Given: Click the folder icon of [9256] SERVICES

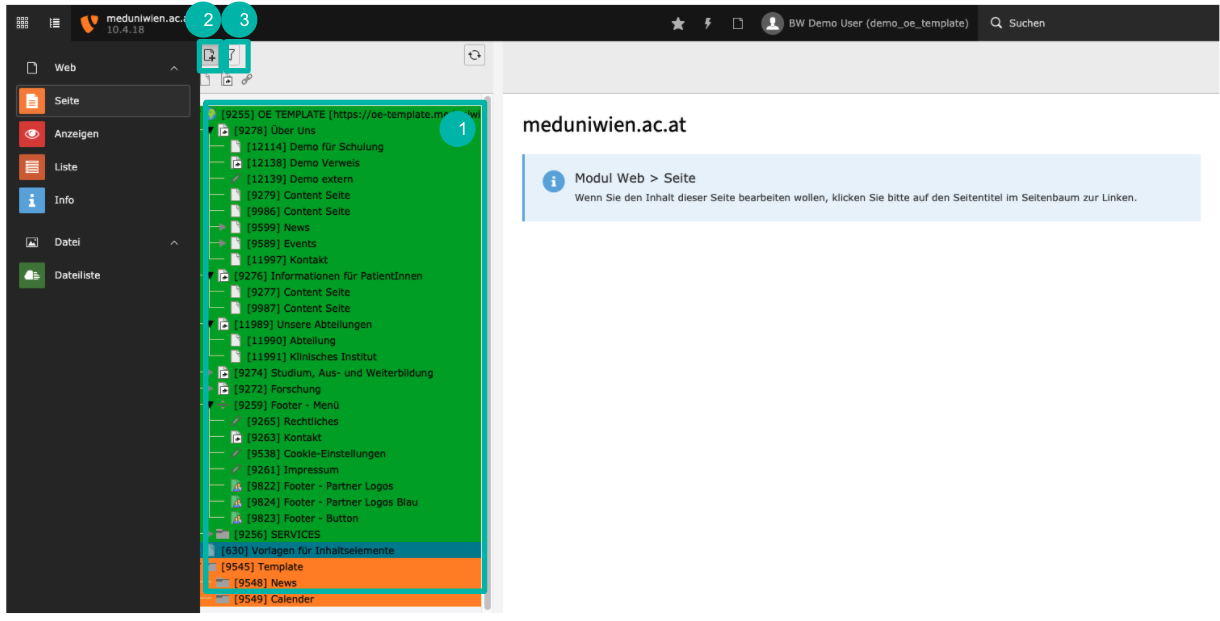Looking at the screenshot, I should pyautogui.click(x=223, y=535).
